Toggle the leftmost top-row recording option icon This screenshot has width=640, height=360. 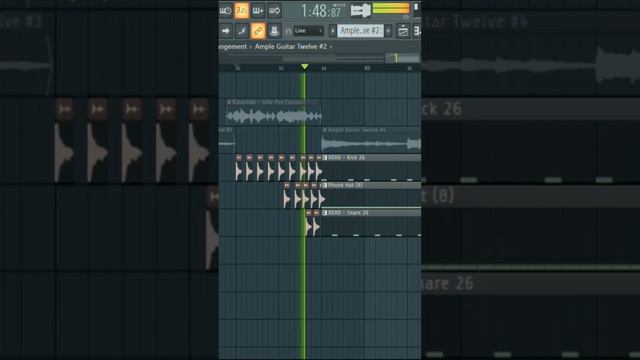tap(225, 11)
